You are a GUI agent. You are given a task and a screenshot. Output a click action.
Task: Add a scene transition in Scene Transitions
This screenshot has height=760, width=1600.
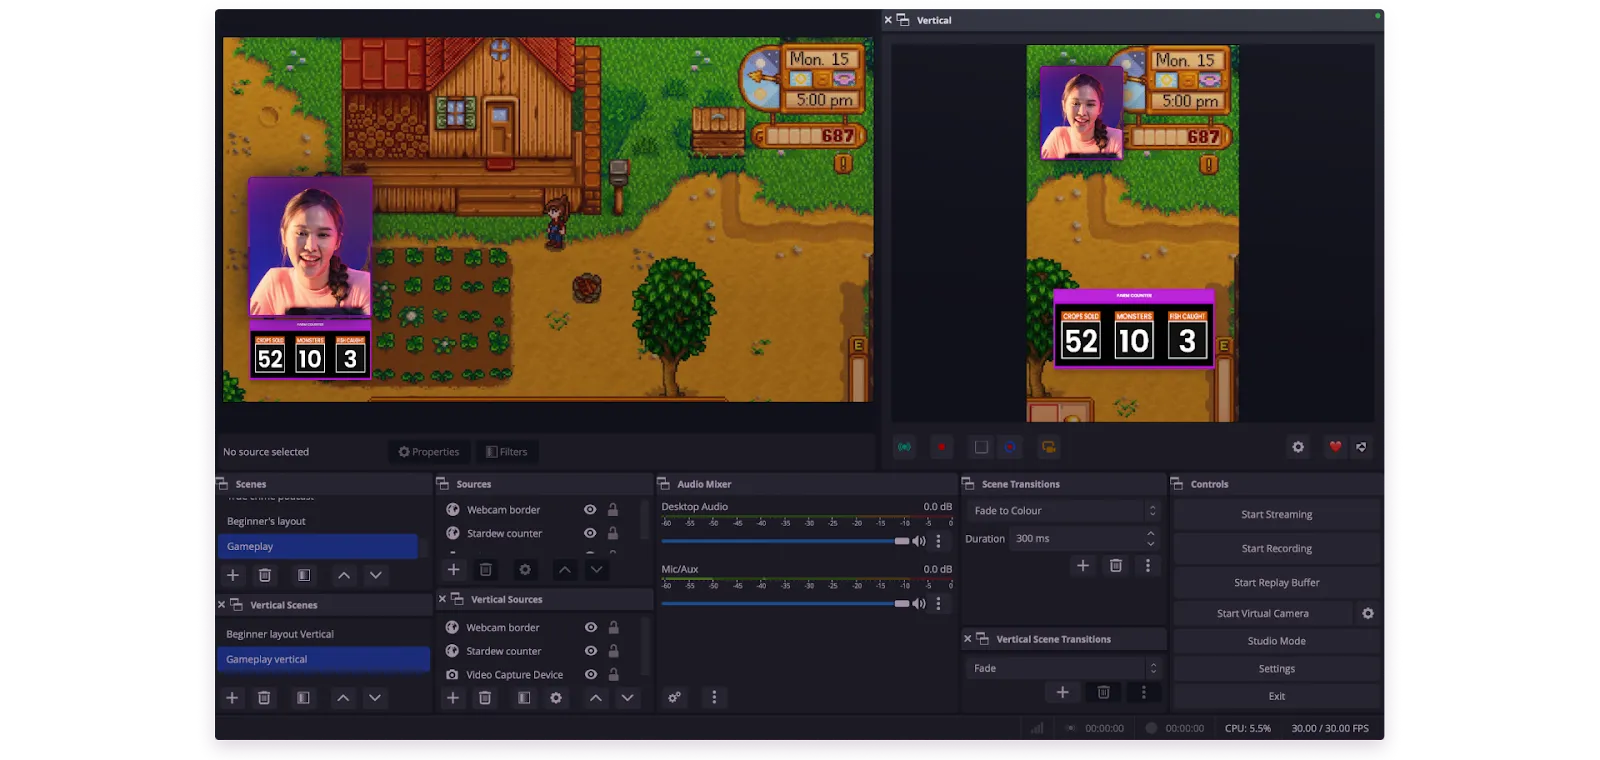(1082, 566)
